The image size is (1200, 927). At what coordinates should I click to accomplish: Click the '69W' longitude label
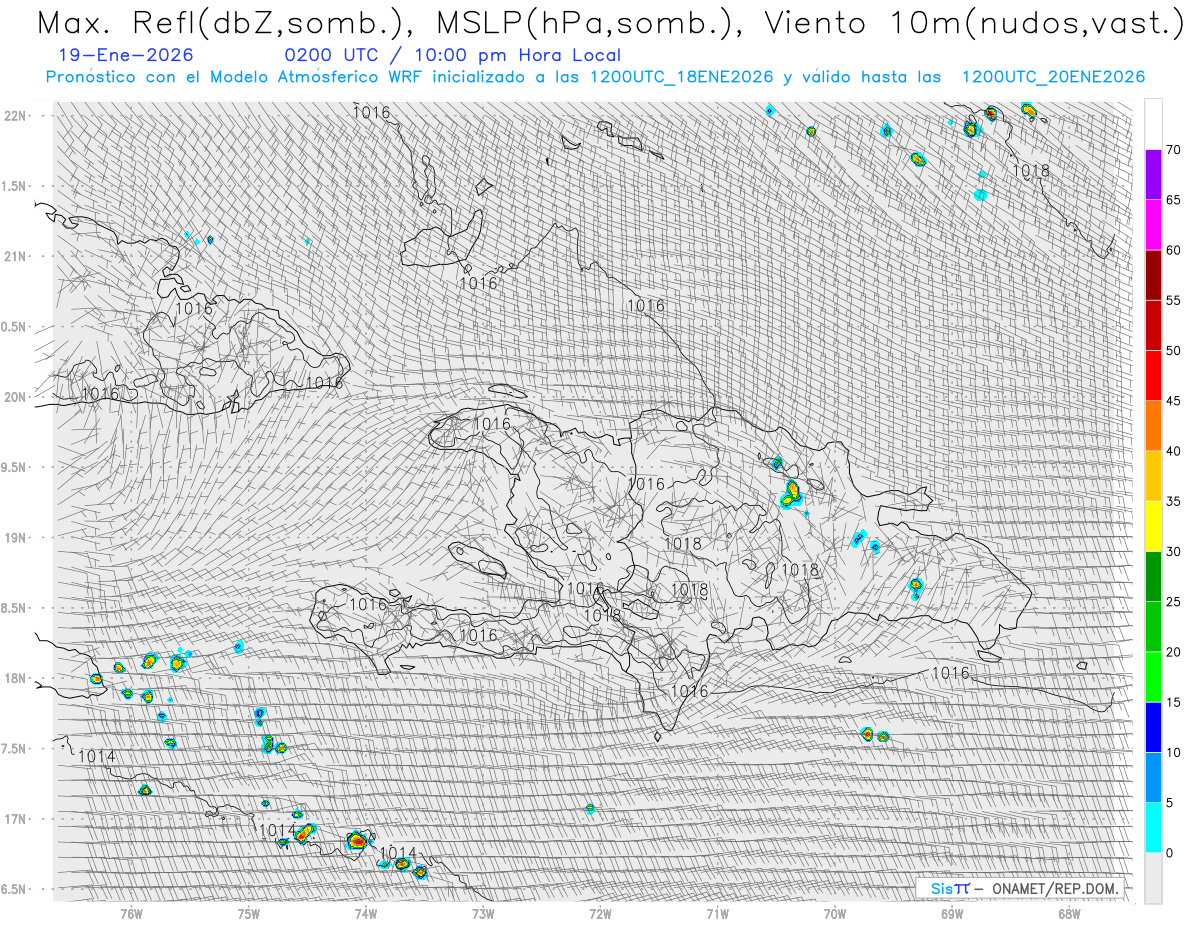coord(951,913)
